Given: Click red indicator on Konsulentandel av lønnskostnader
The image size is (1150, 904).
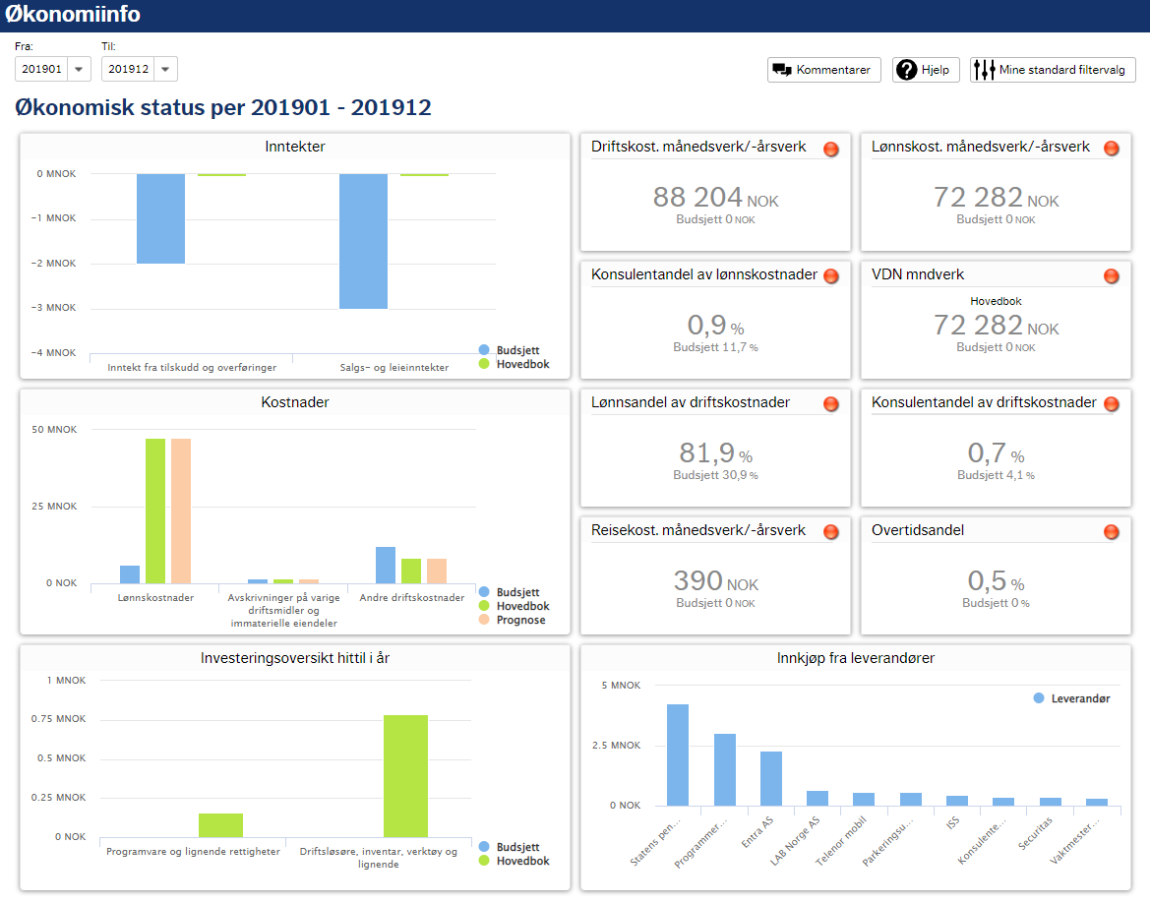Looking at the screenshot, I should click(x=831, y=276).
